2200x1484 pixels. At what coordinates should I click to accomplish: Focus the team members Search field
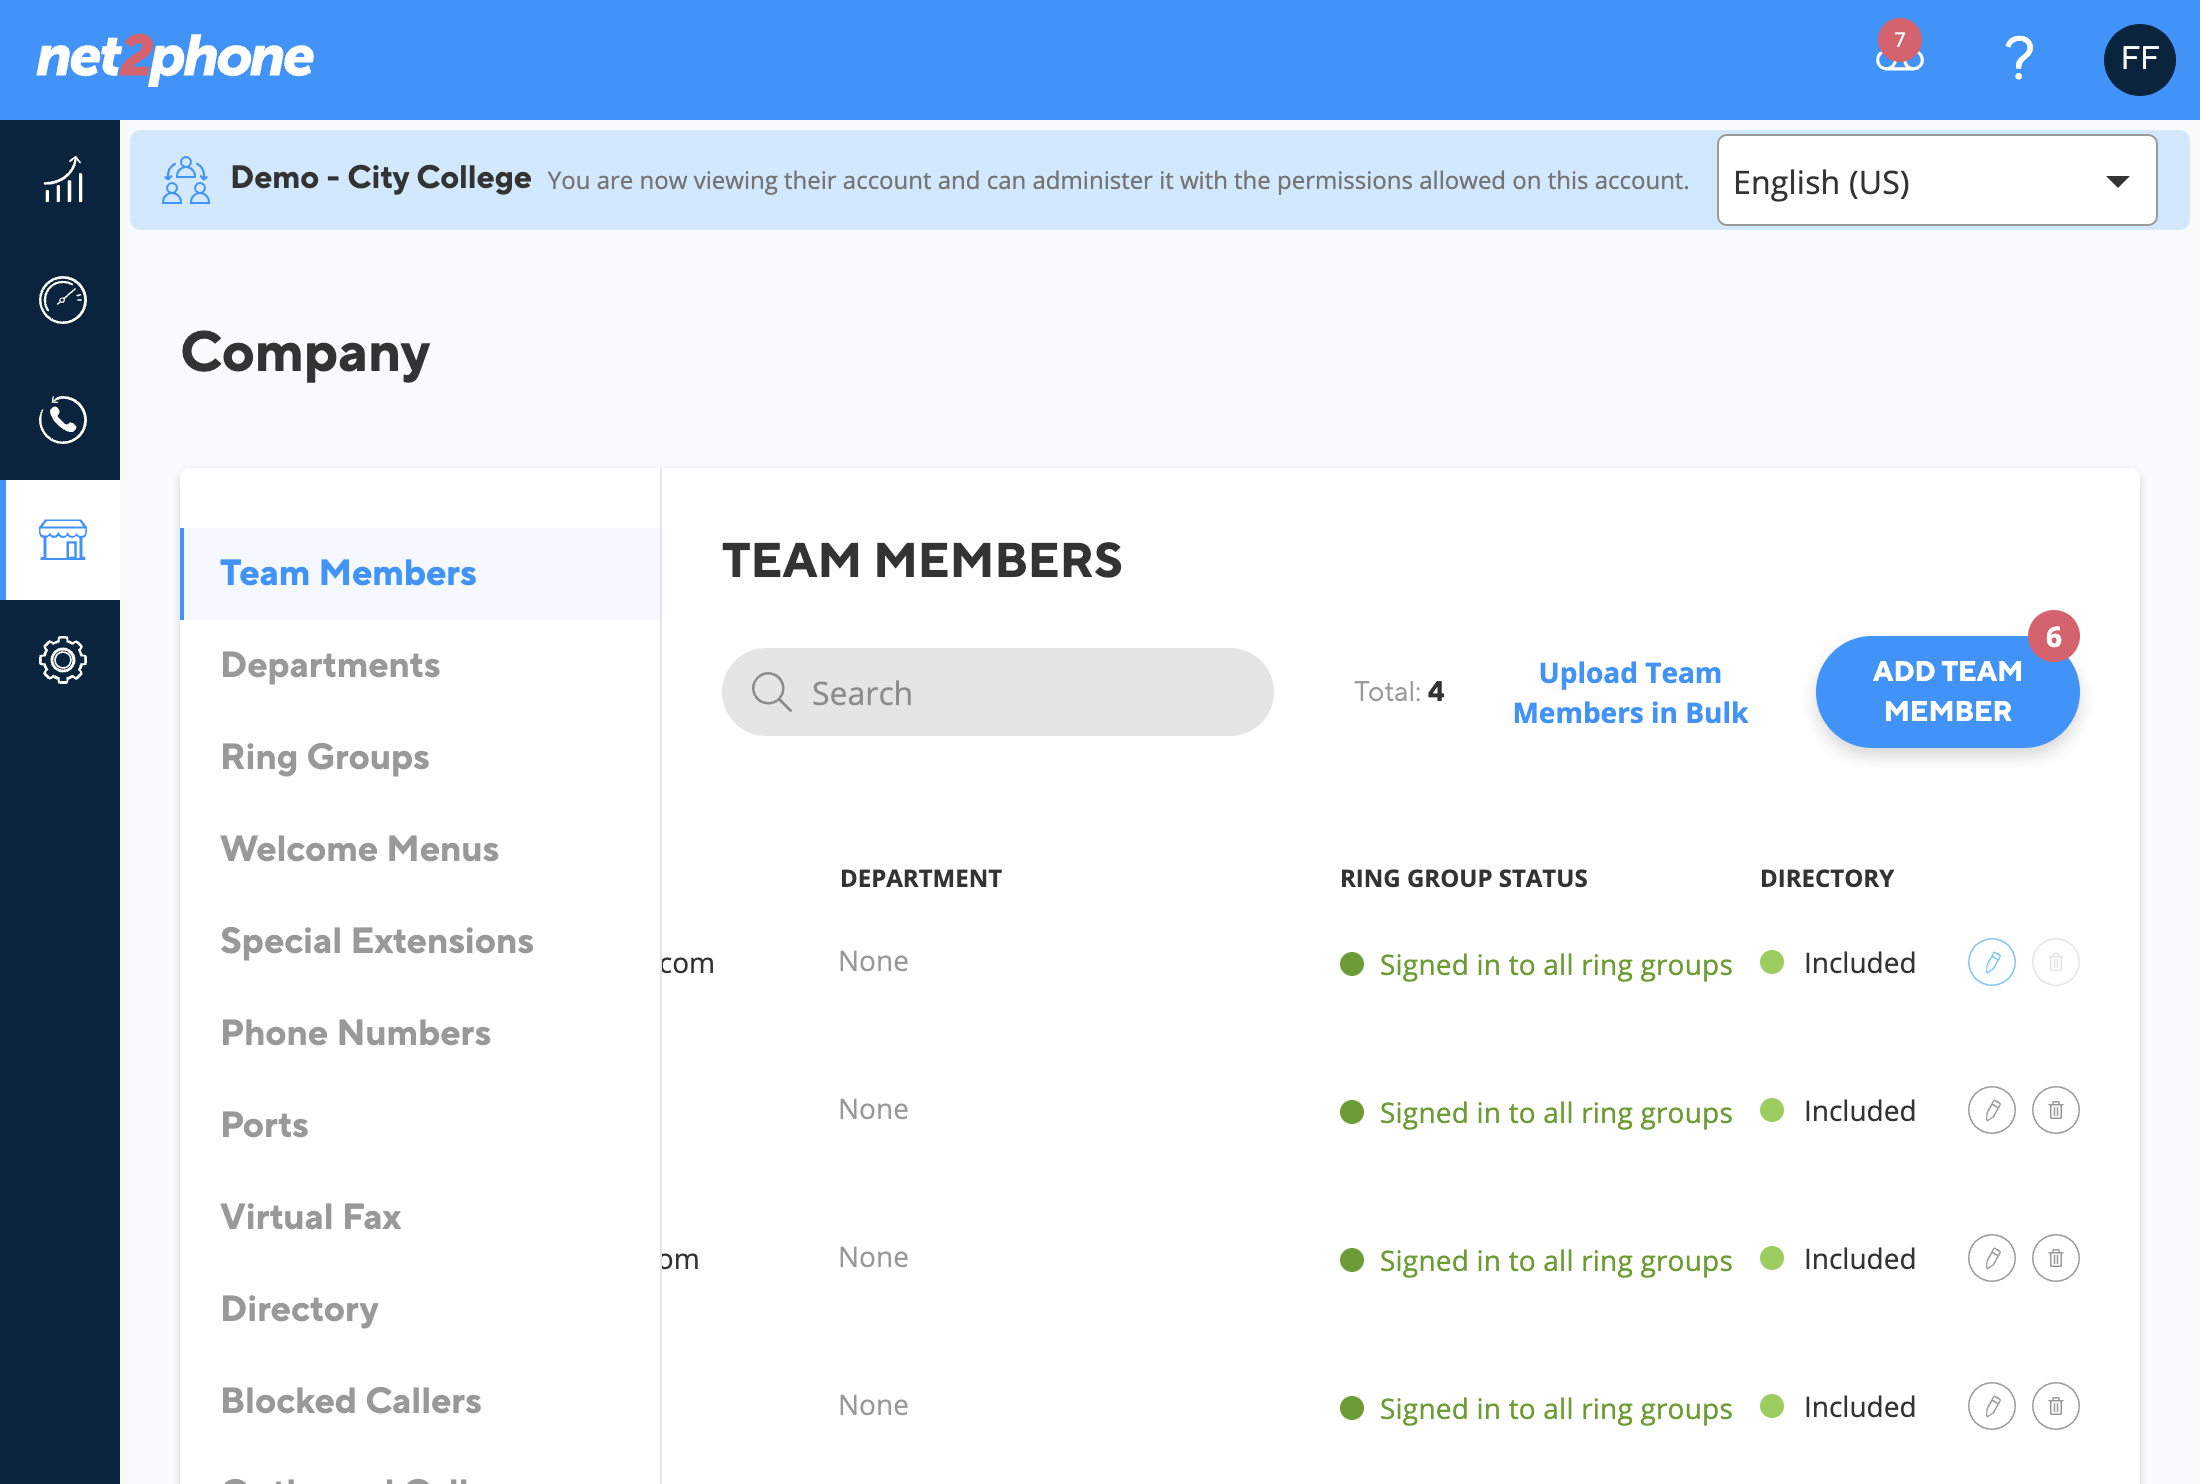pyautogui.click(x=997, y=692)
